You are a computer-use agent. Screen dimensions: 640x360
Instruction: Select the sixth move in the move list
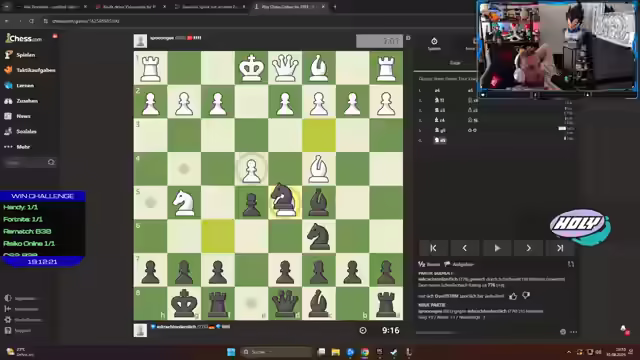[440, 140]
